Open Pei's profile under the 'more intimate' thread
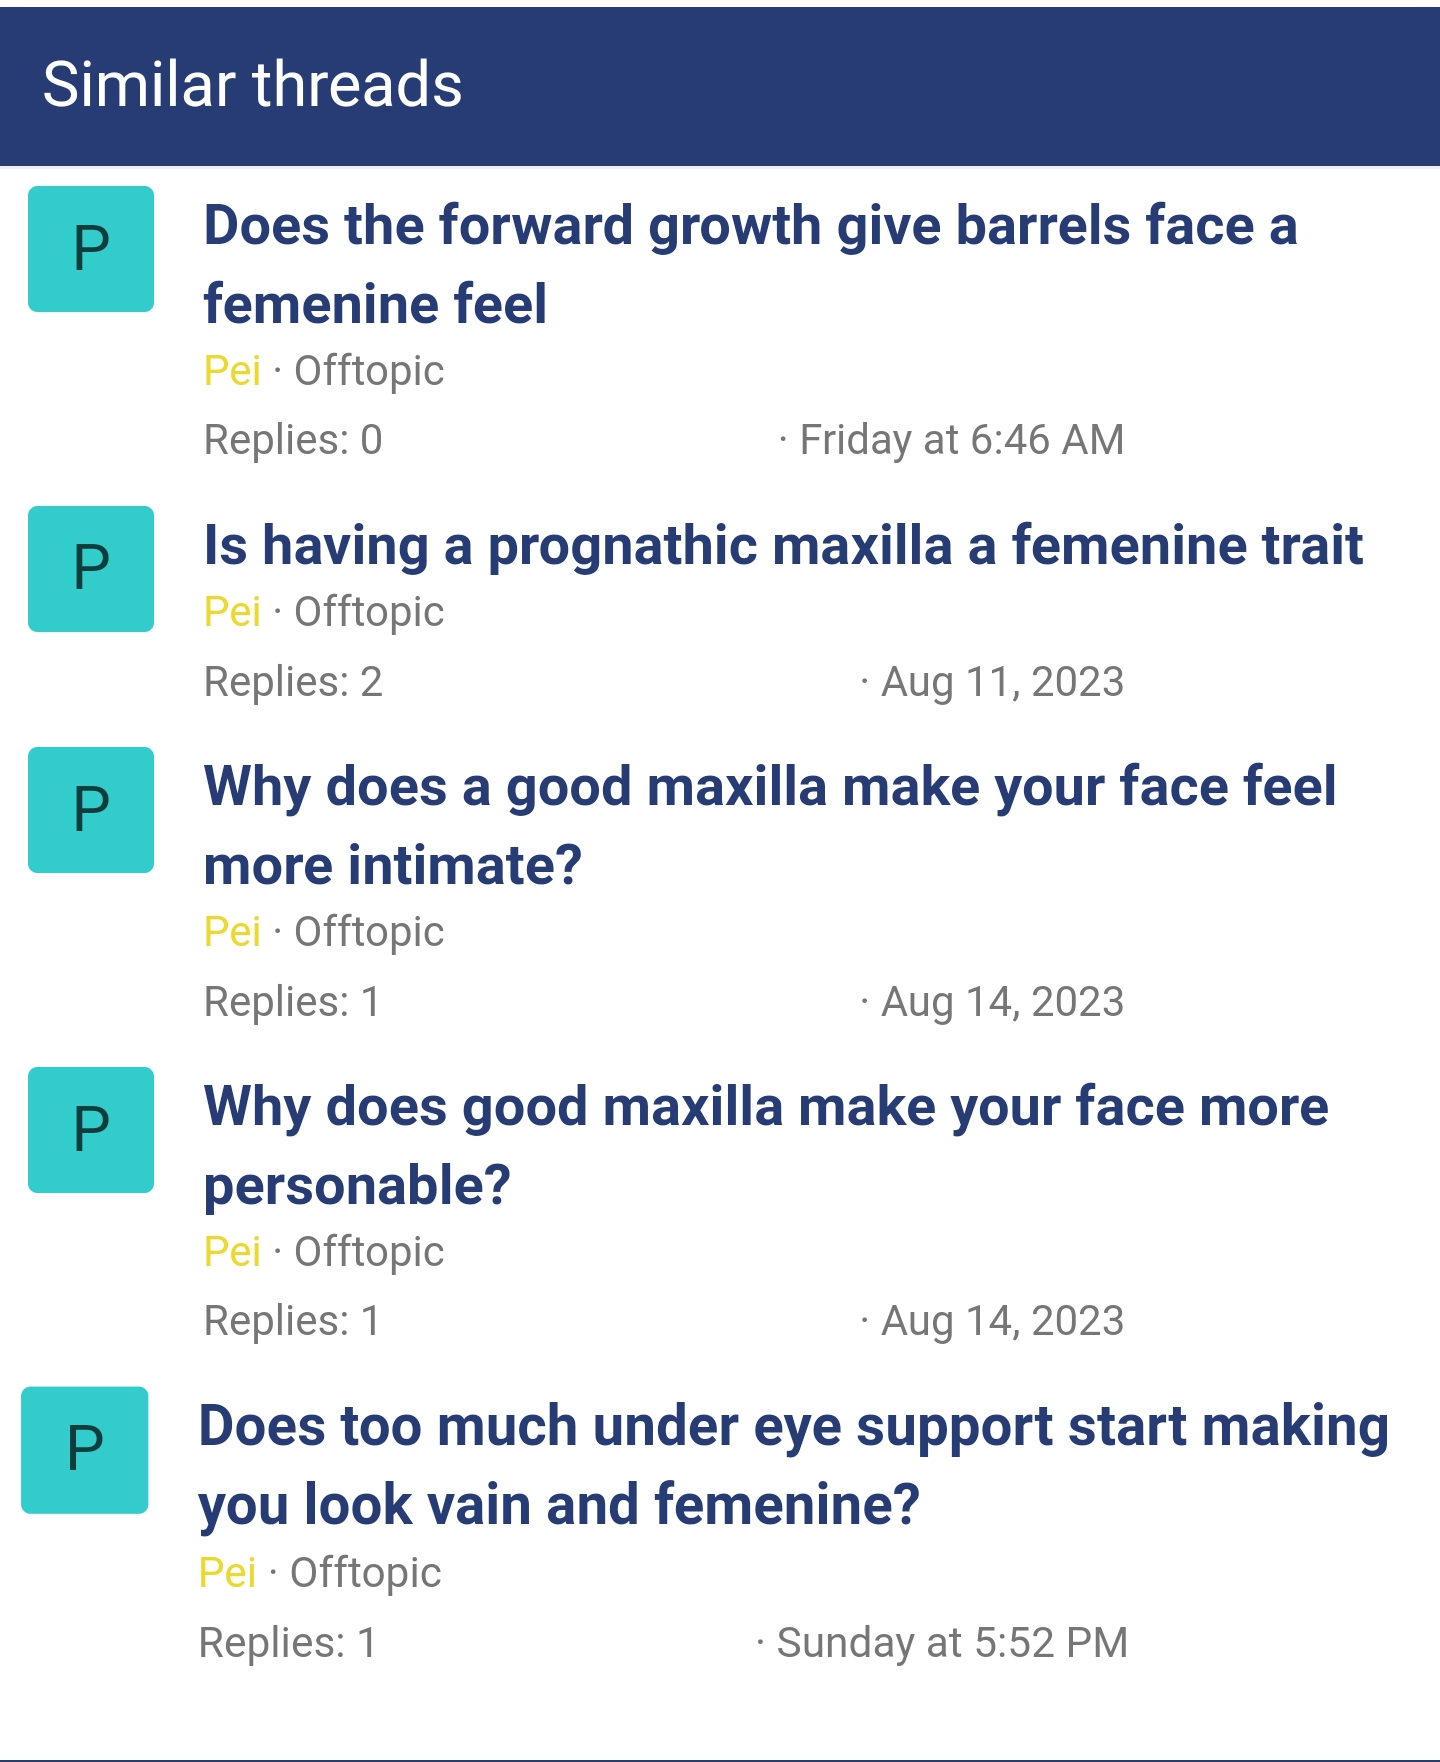 [232, 932]
